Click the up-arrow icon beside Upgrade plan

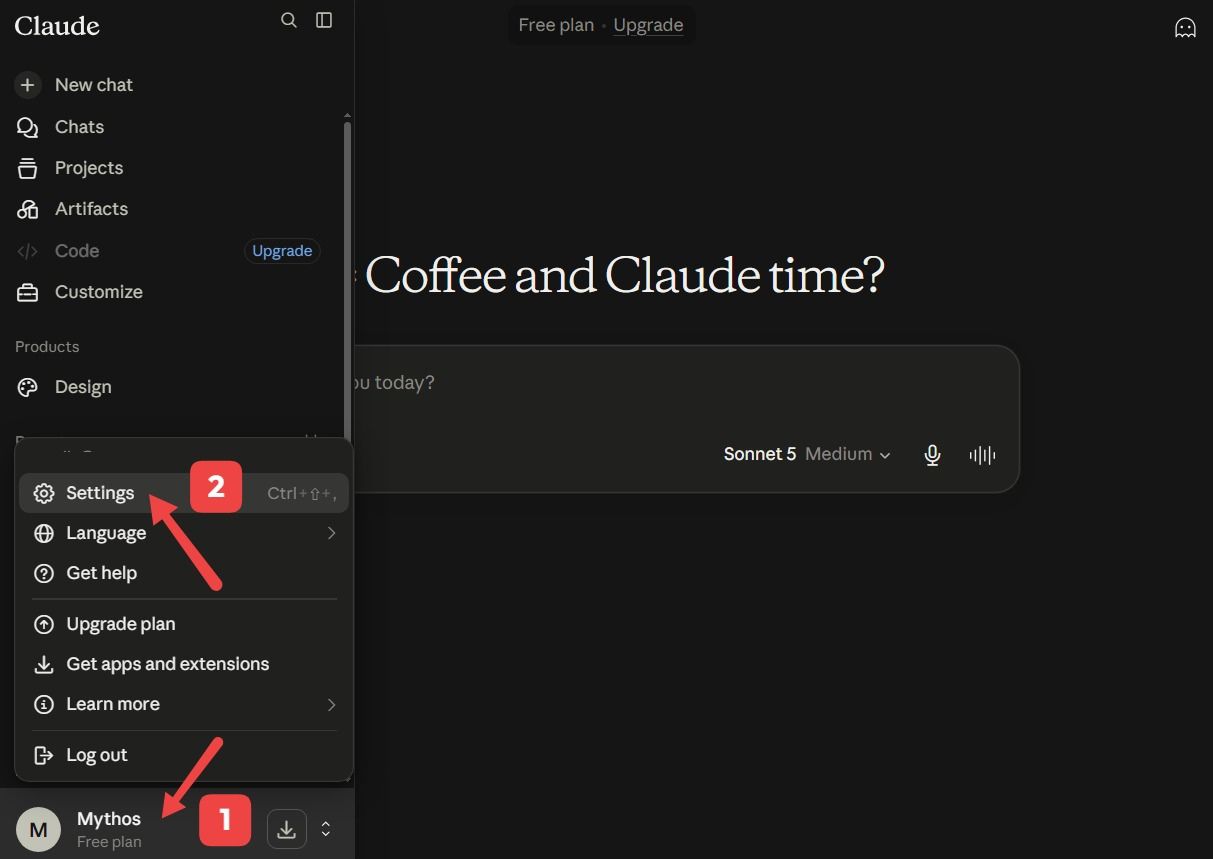point(44,624)
